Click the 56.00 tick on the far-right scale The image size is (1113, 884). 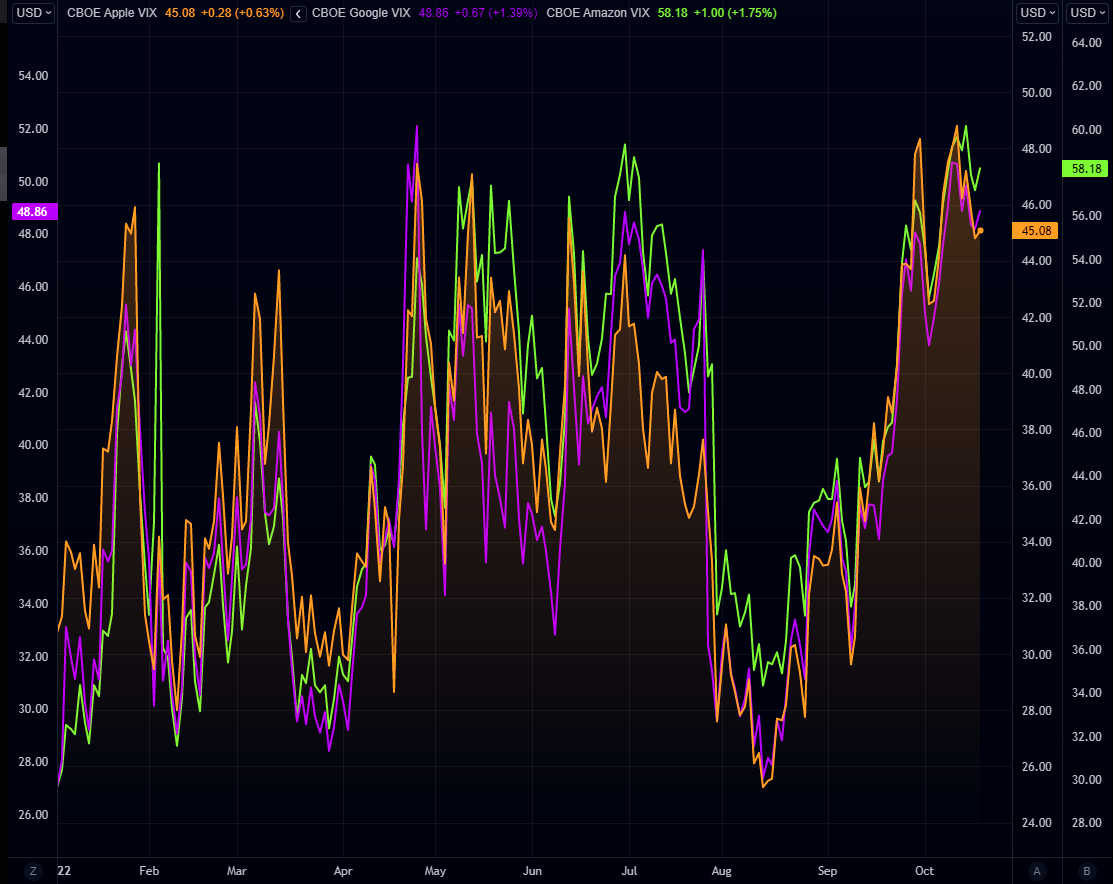[1086, 216]
